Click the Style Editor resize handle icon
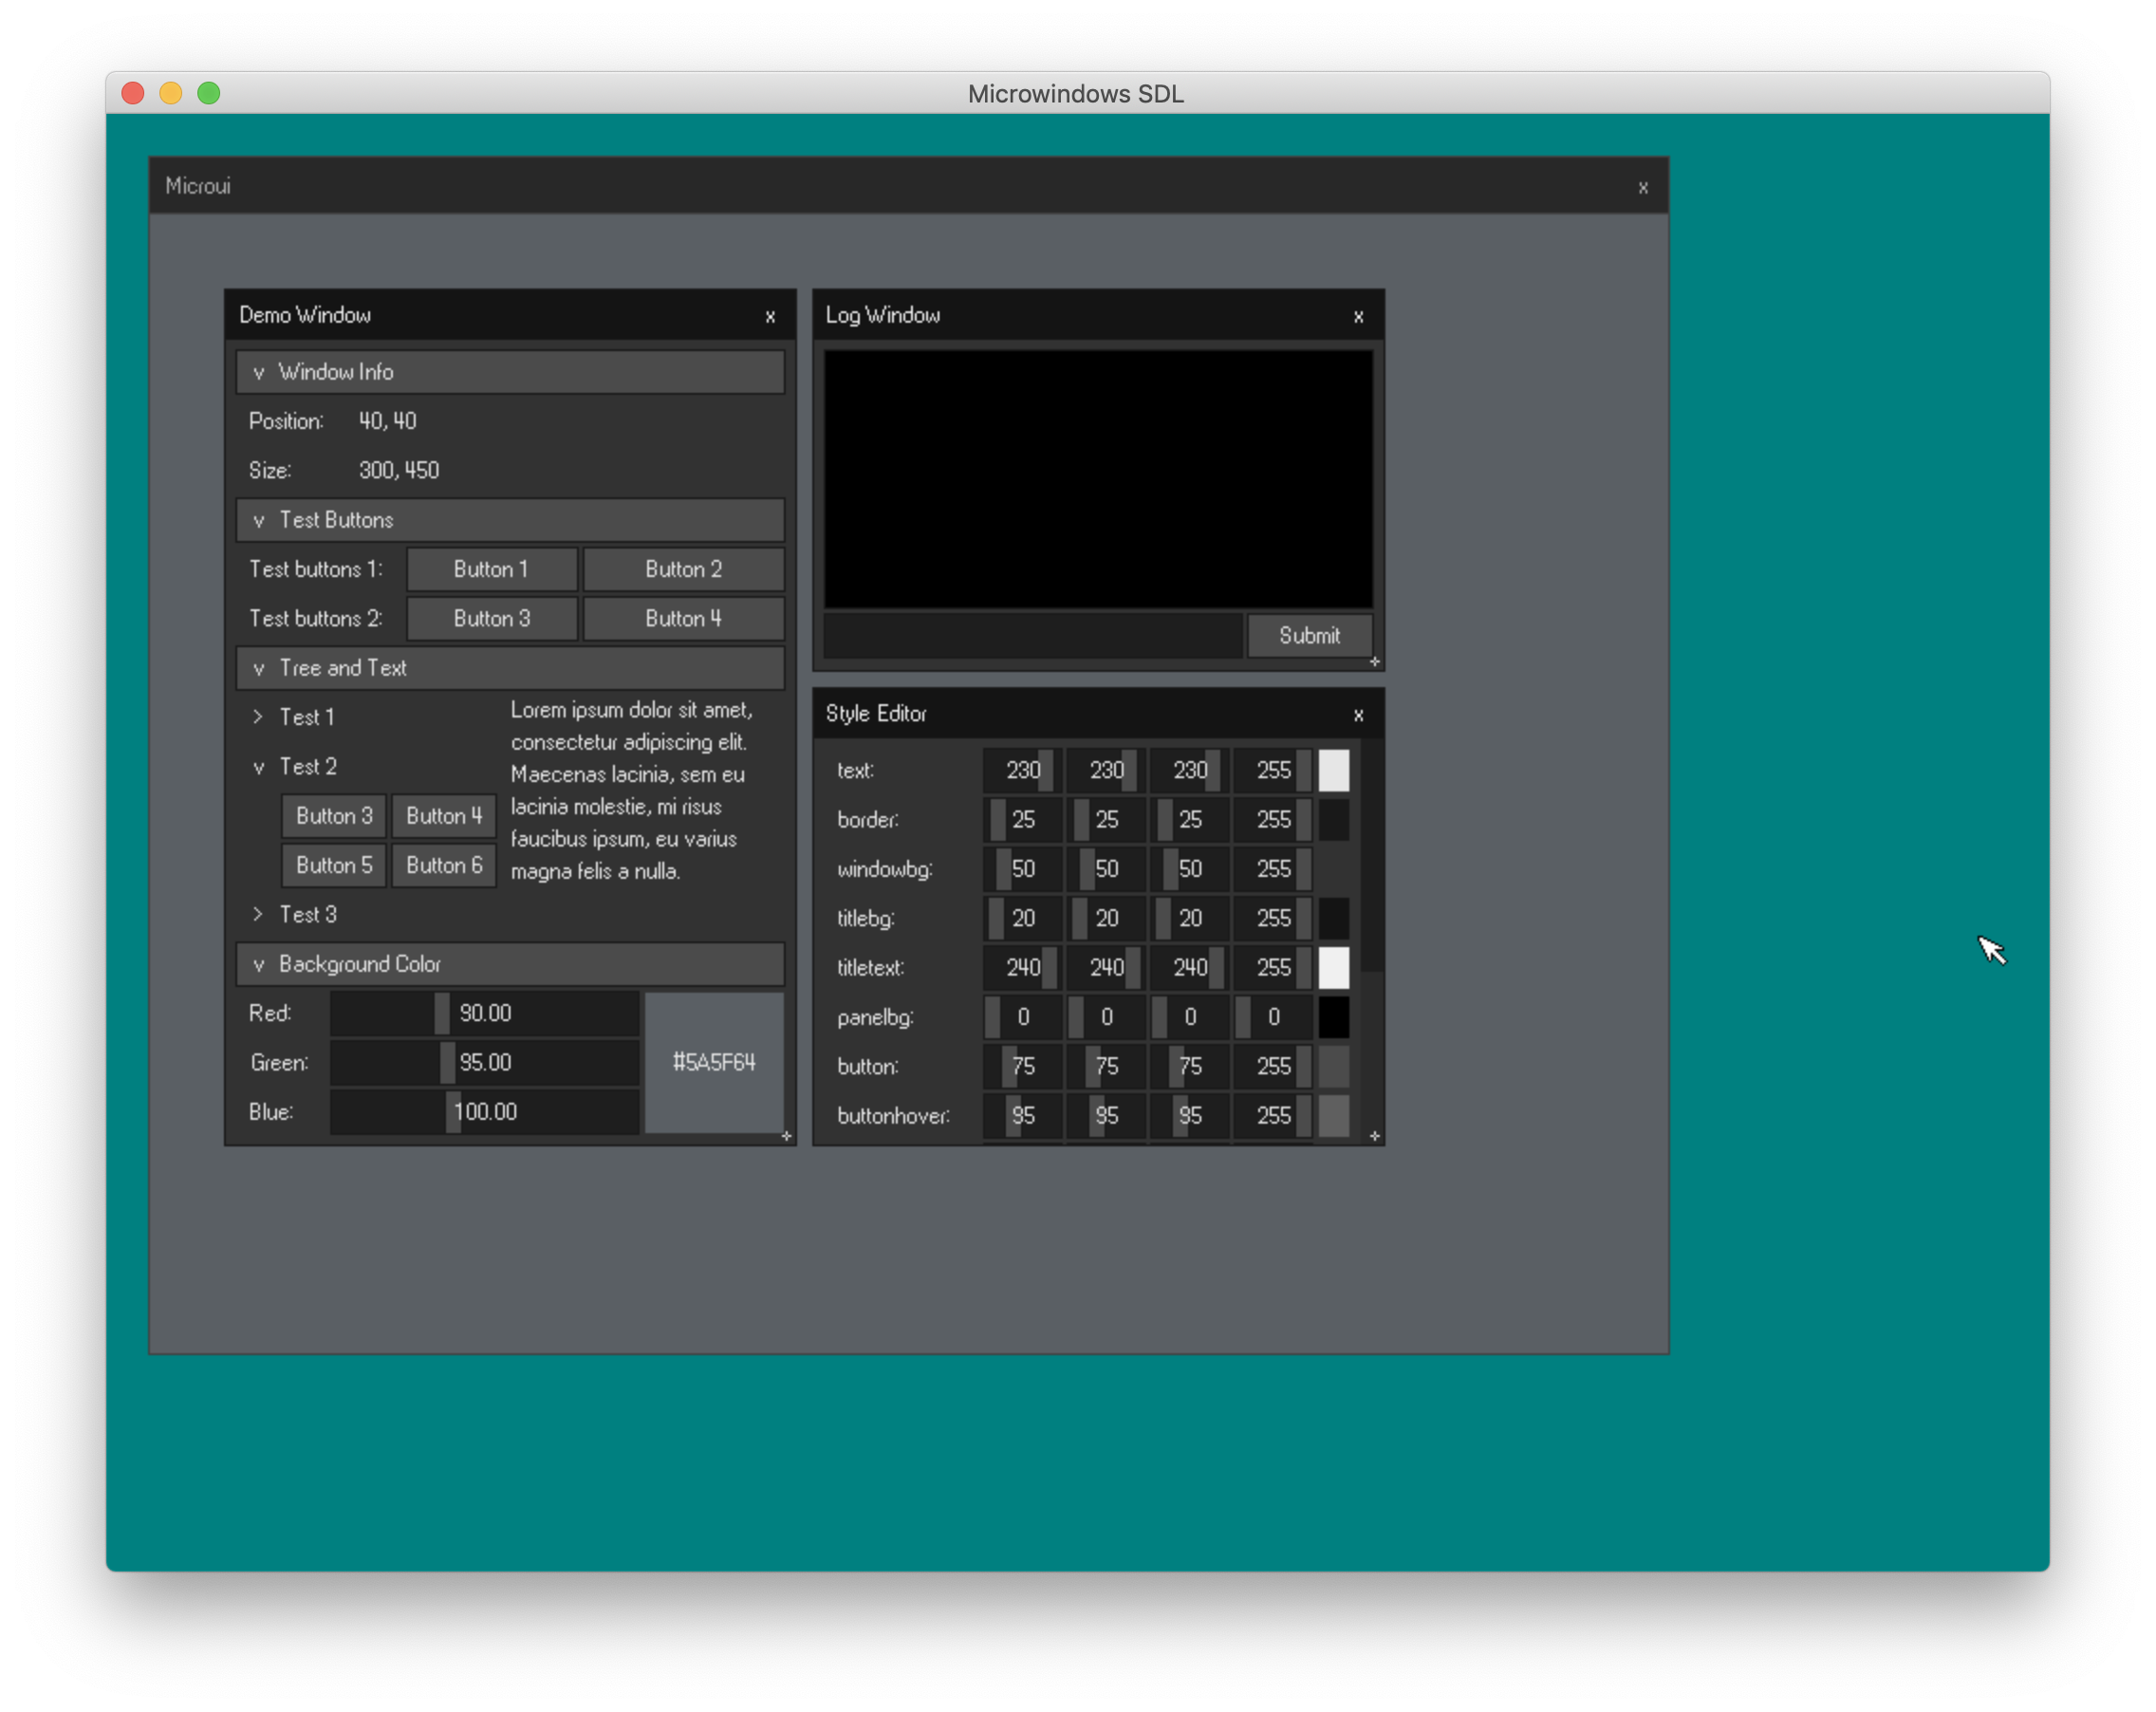Screen dimensions: 2156x1712 click(x=1375, y=1136)
